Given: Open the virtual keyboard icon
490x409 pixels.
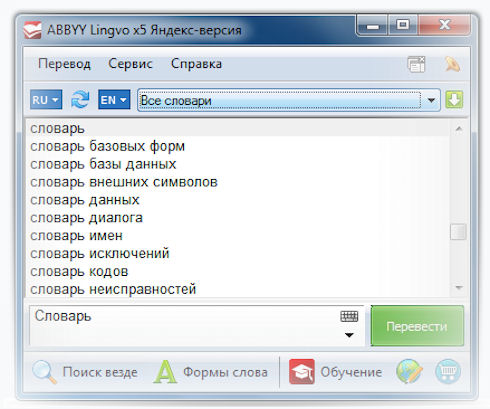Looking at the screenshot, I should click(349, 316).
